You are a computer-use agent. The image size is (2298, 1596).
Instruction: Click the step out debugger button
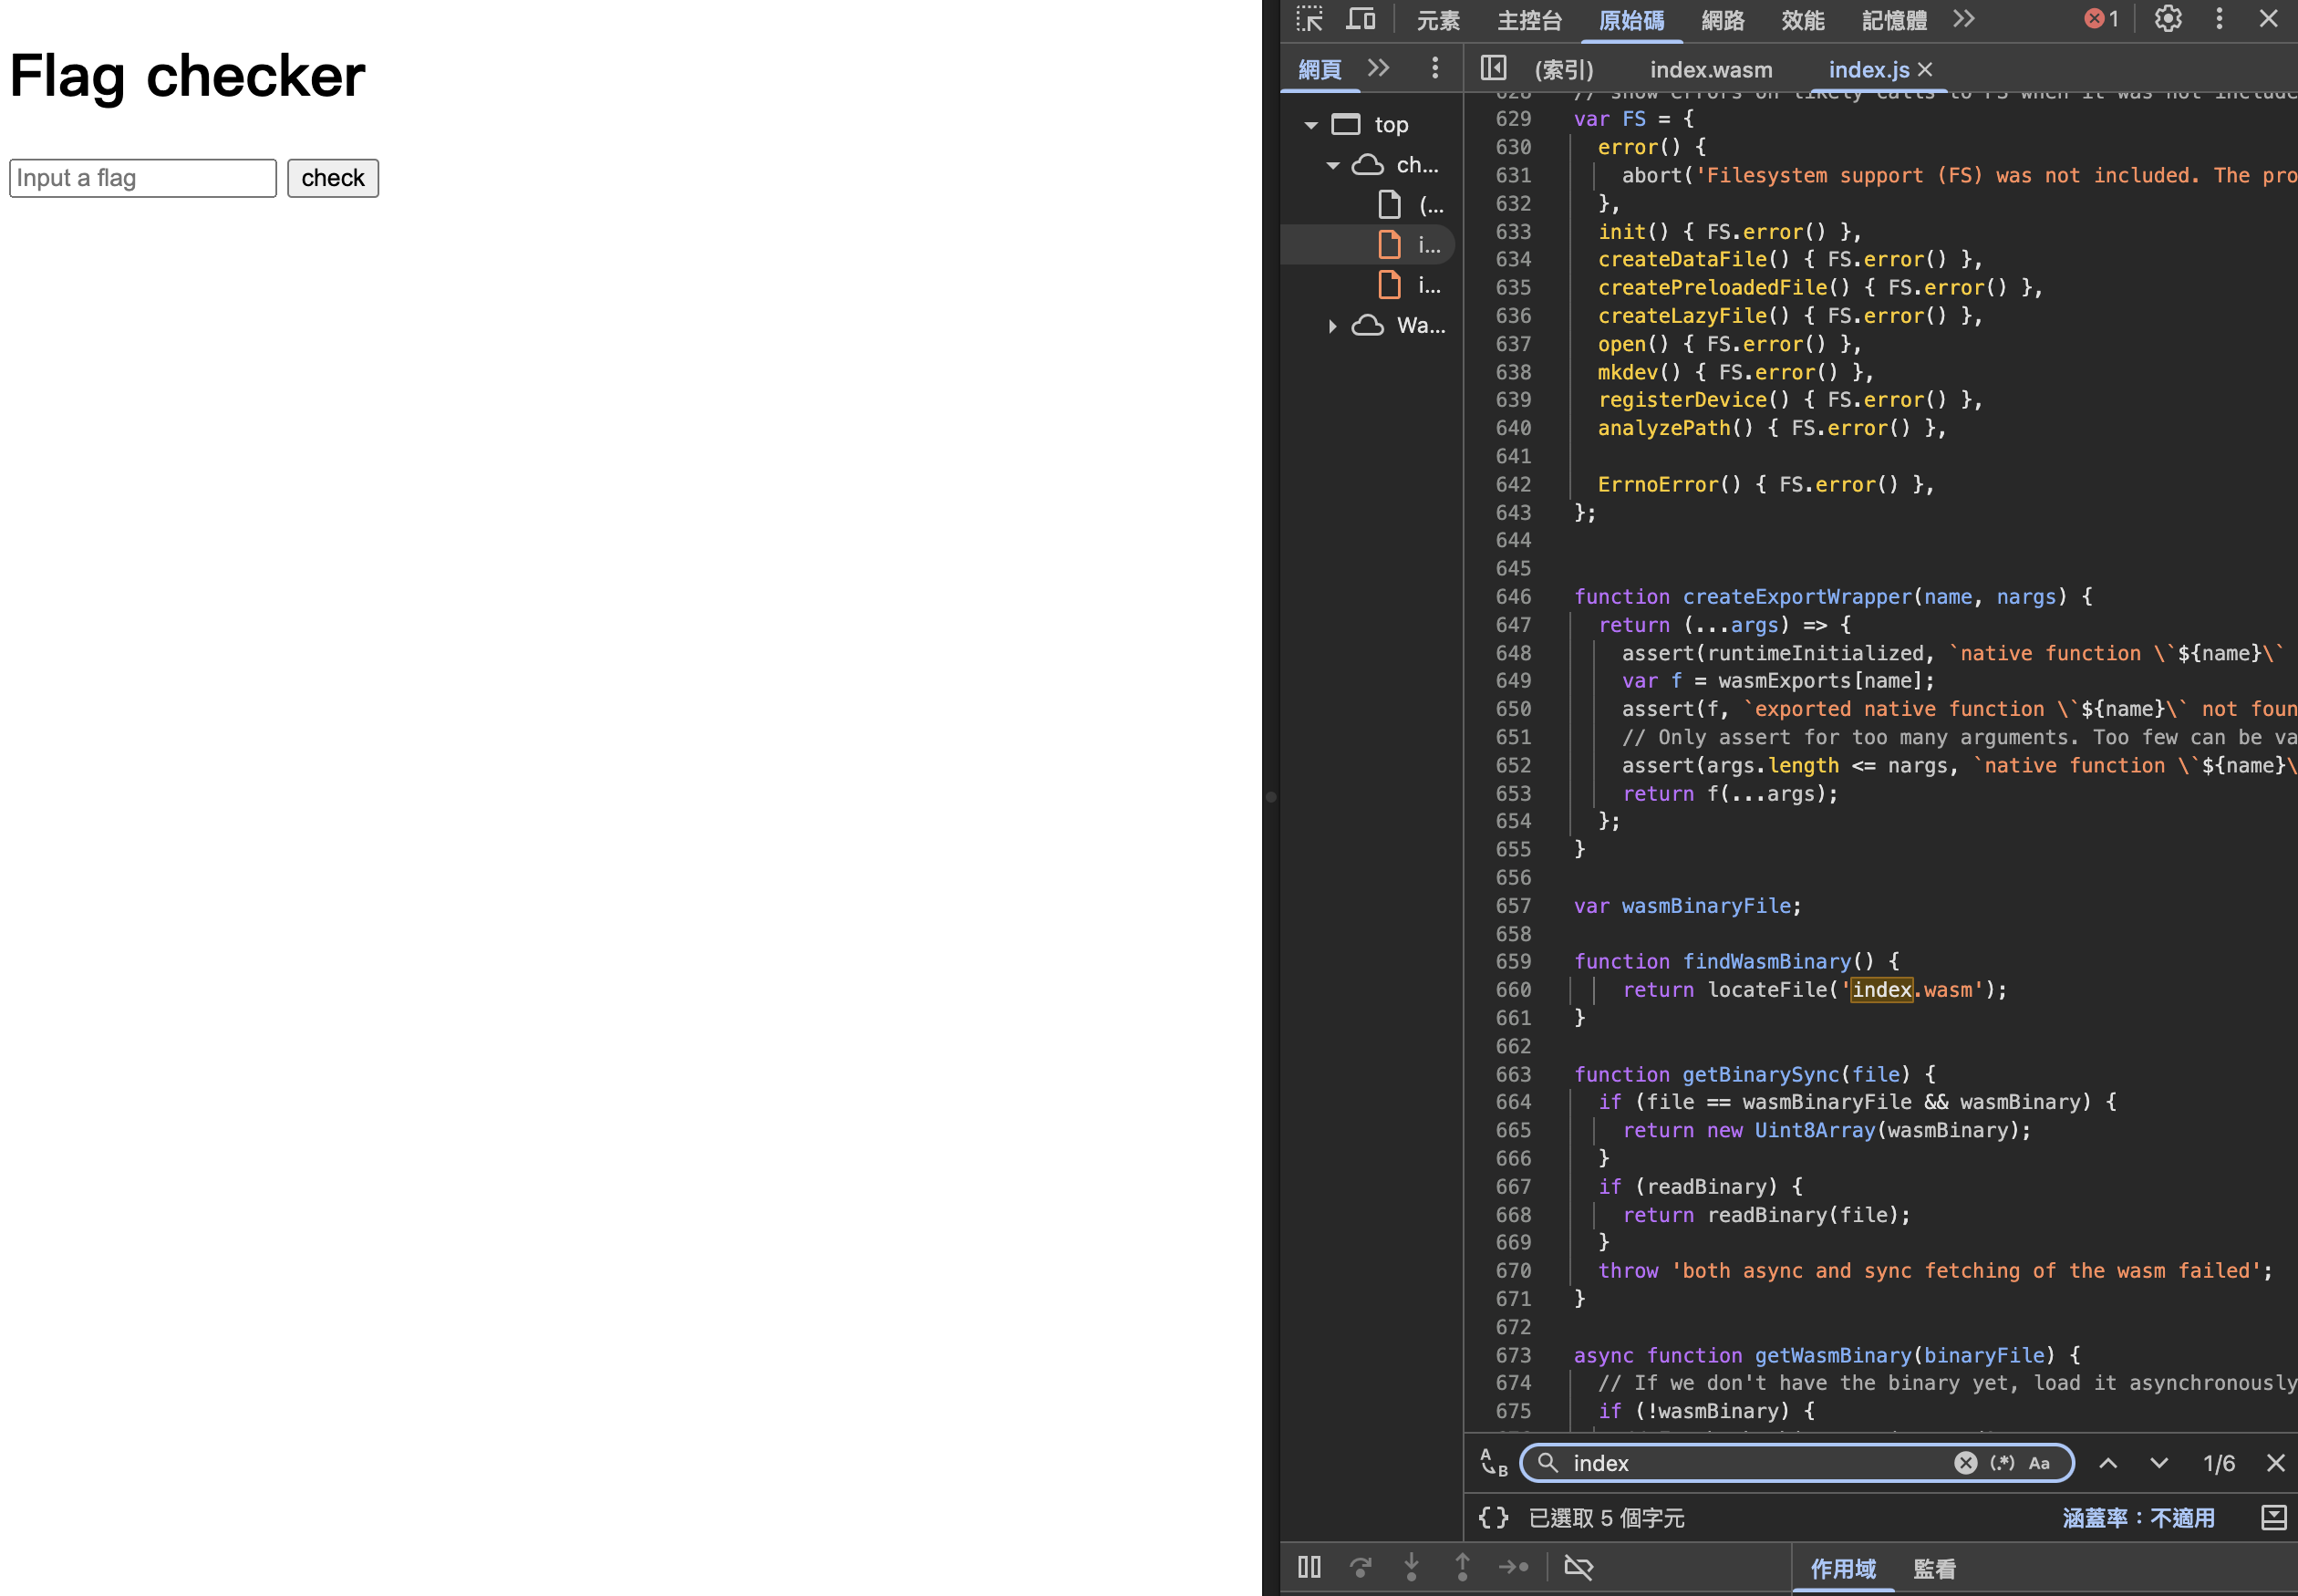click(1462, 1566)
